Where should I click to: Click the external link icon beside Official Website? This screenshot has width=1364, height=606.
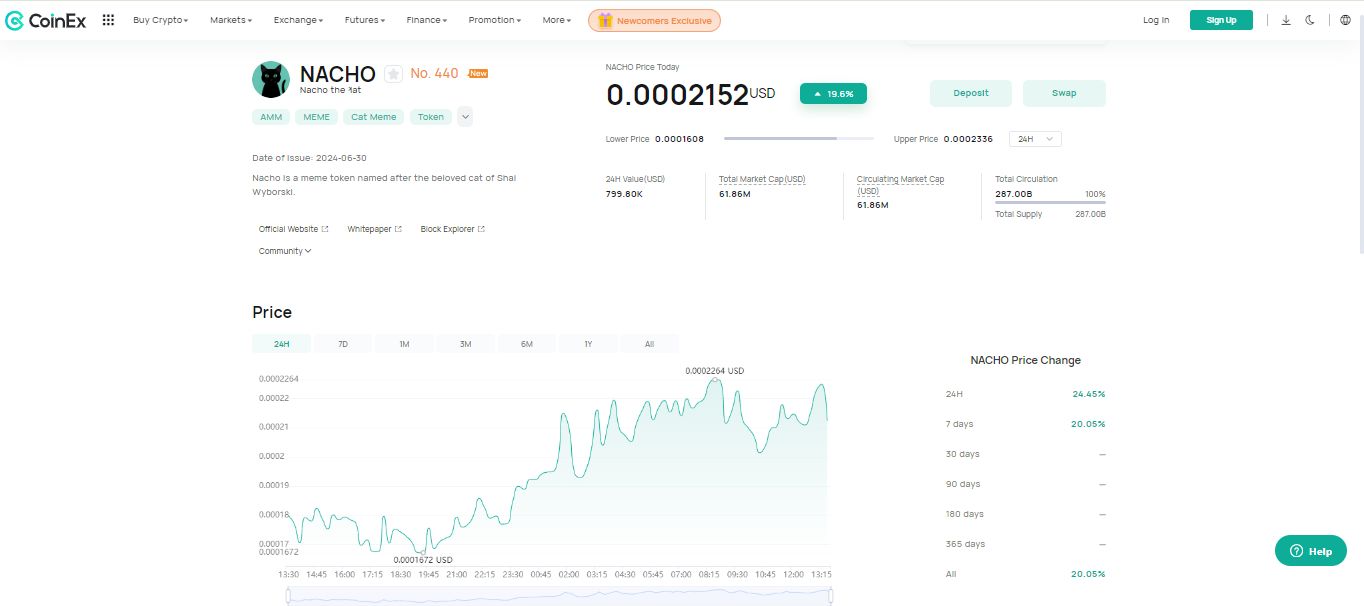point(325,229)
